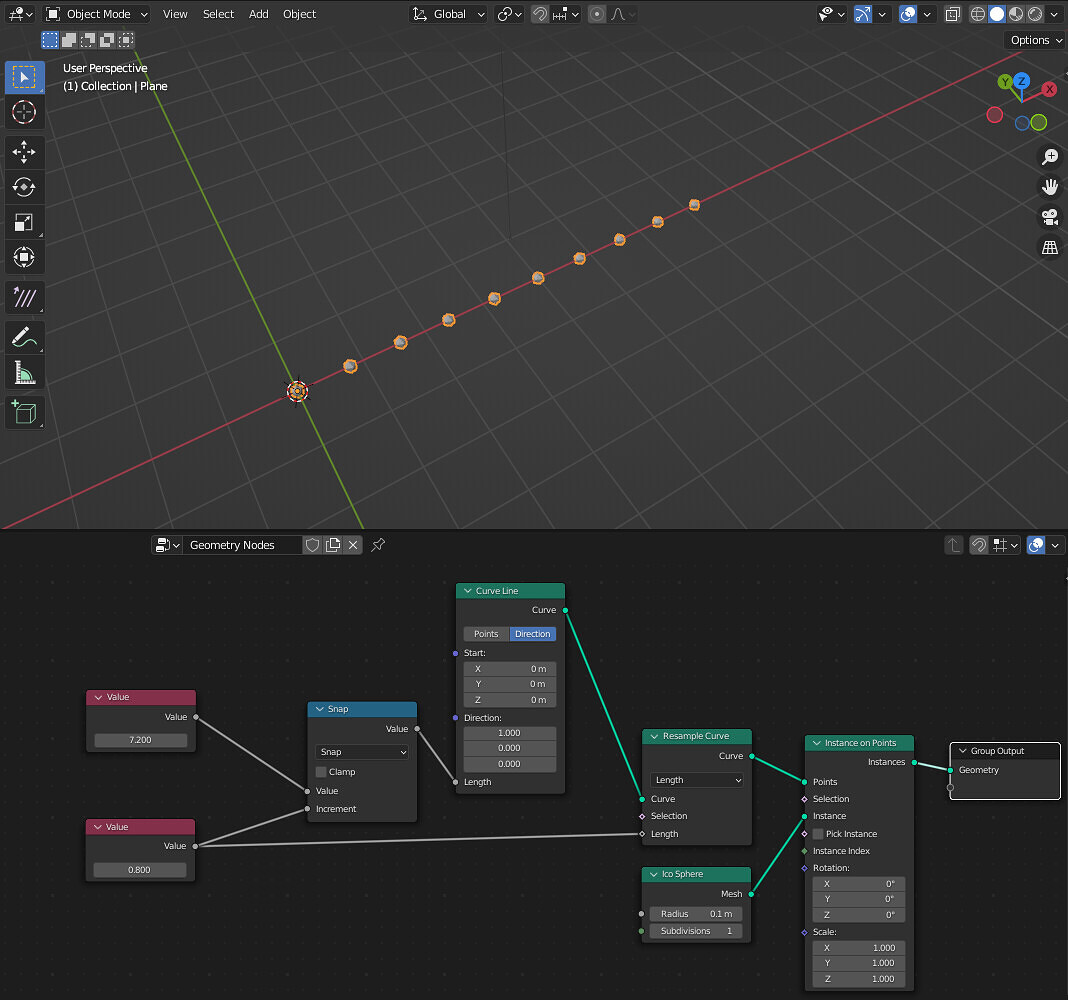Select solid viewport shading
This screenshot has height=1000, width=1068.
(996, 14)
